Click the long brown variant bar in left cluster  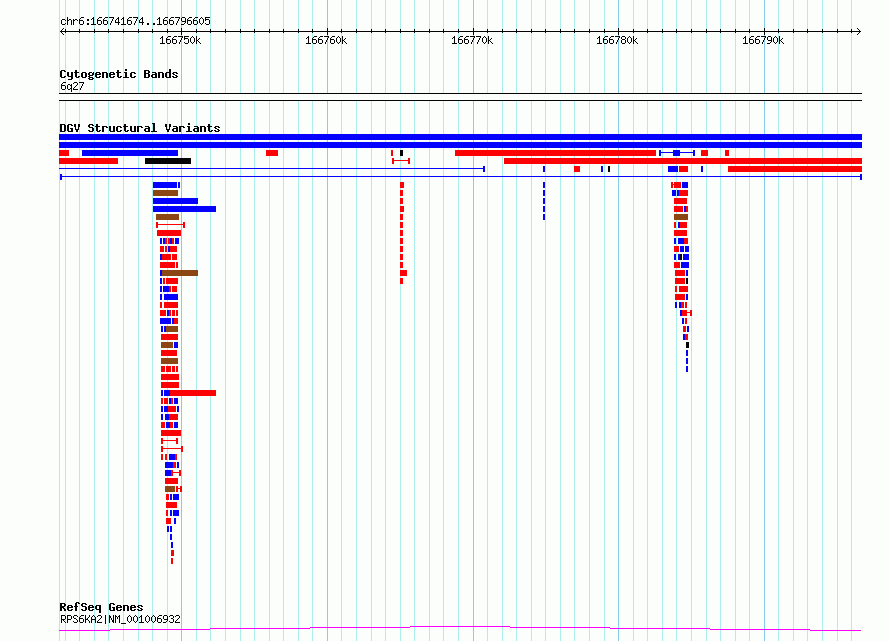point(180,273)
